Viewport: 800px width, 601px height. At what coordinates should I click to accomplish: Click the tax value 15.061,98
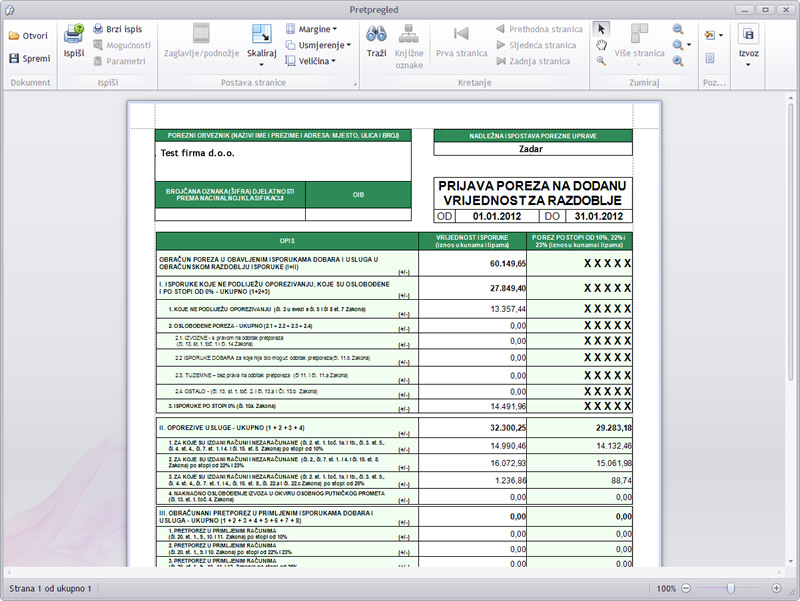click(614, 463)
